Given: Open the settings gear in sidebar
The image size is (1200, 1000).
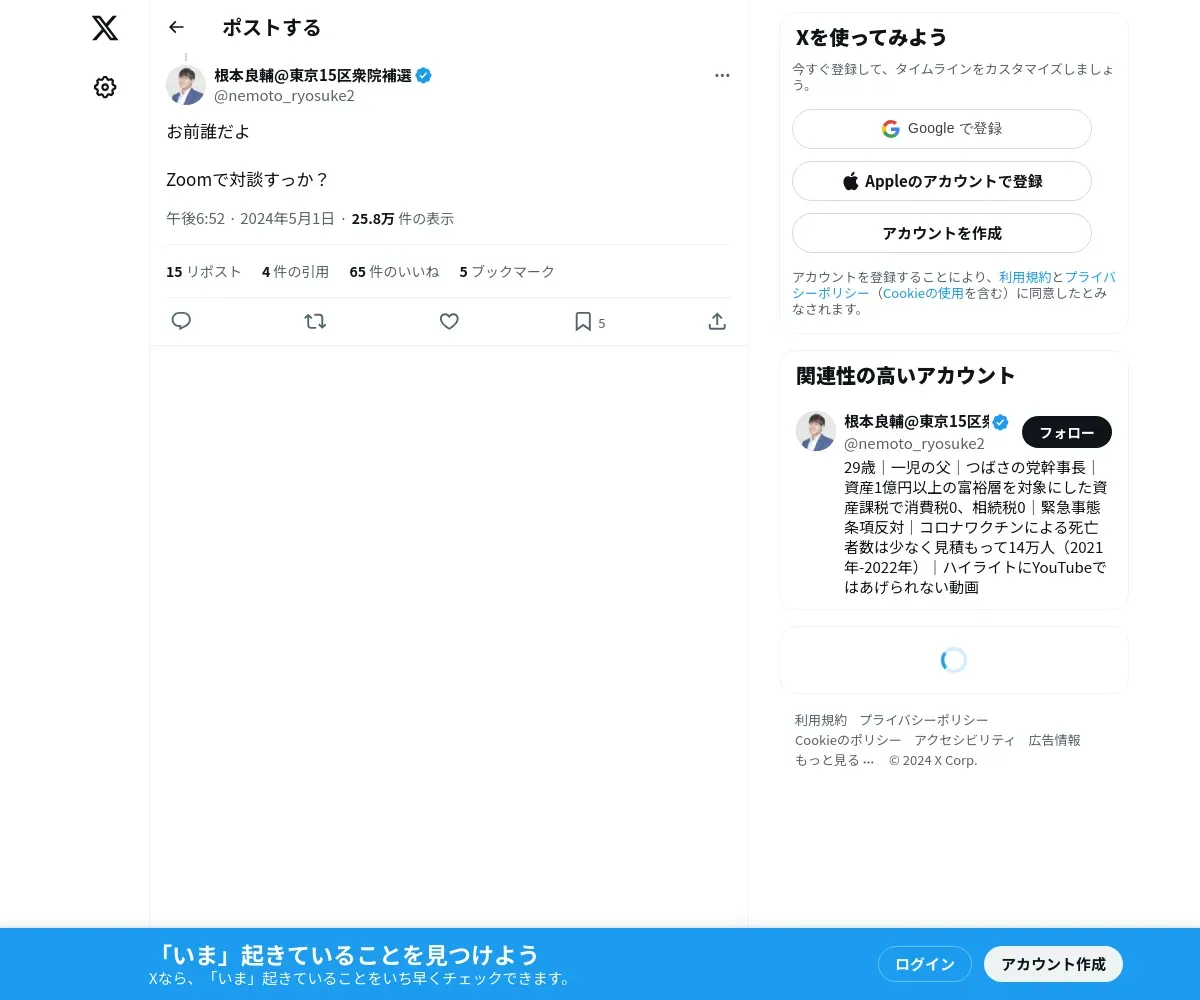Looking at the screenshot, I should (x=105, y=87).
